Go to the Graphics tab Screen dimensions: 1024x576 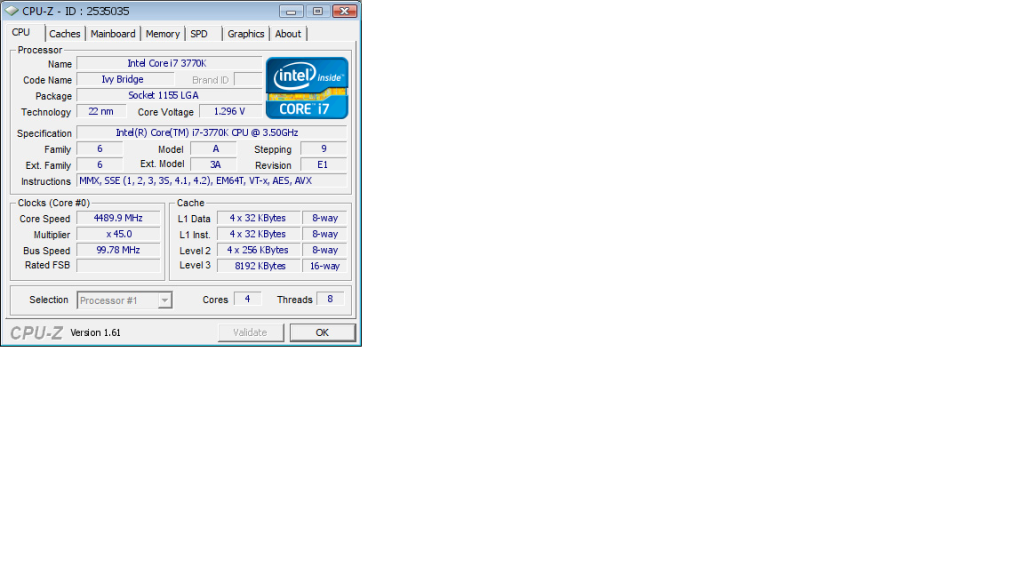pyautogui.click(x=246, y=34)
